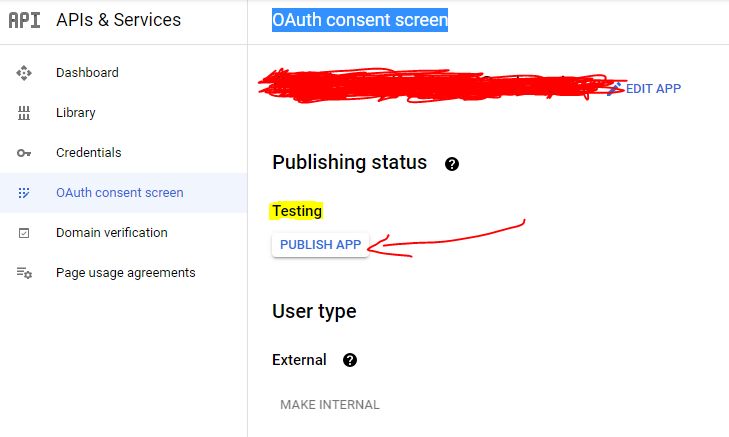Click the Library sidebar icon
The image size is (729, 437).
pos(24,113)
